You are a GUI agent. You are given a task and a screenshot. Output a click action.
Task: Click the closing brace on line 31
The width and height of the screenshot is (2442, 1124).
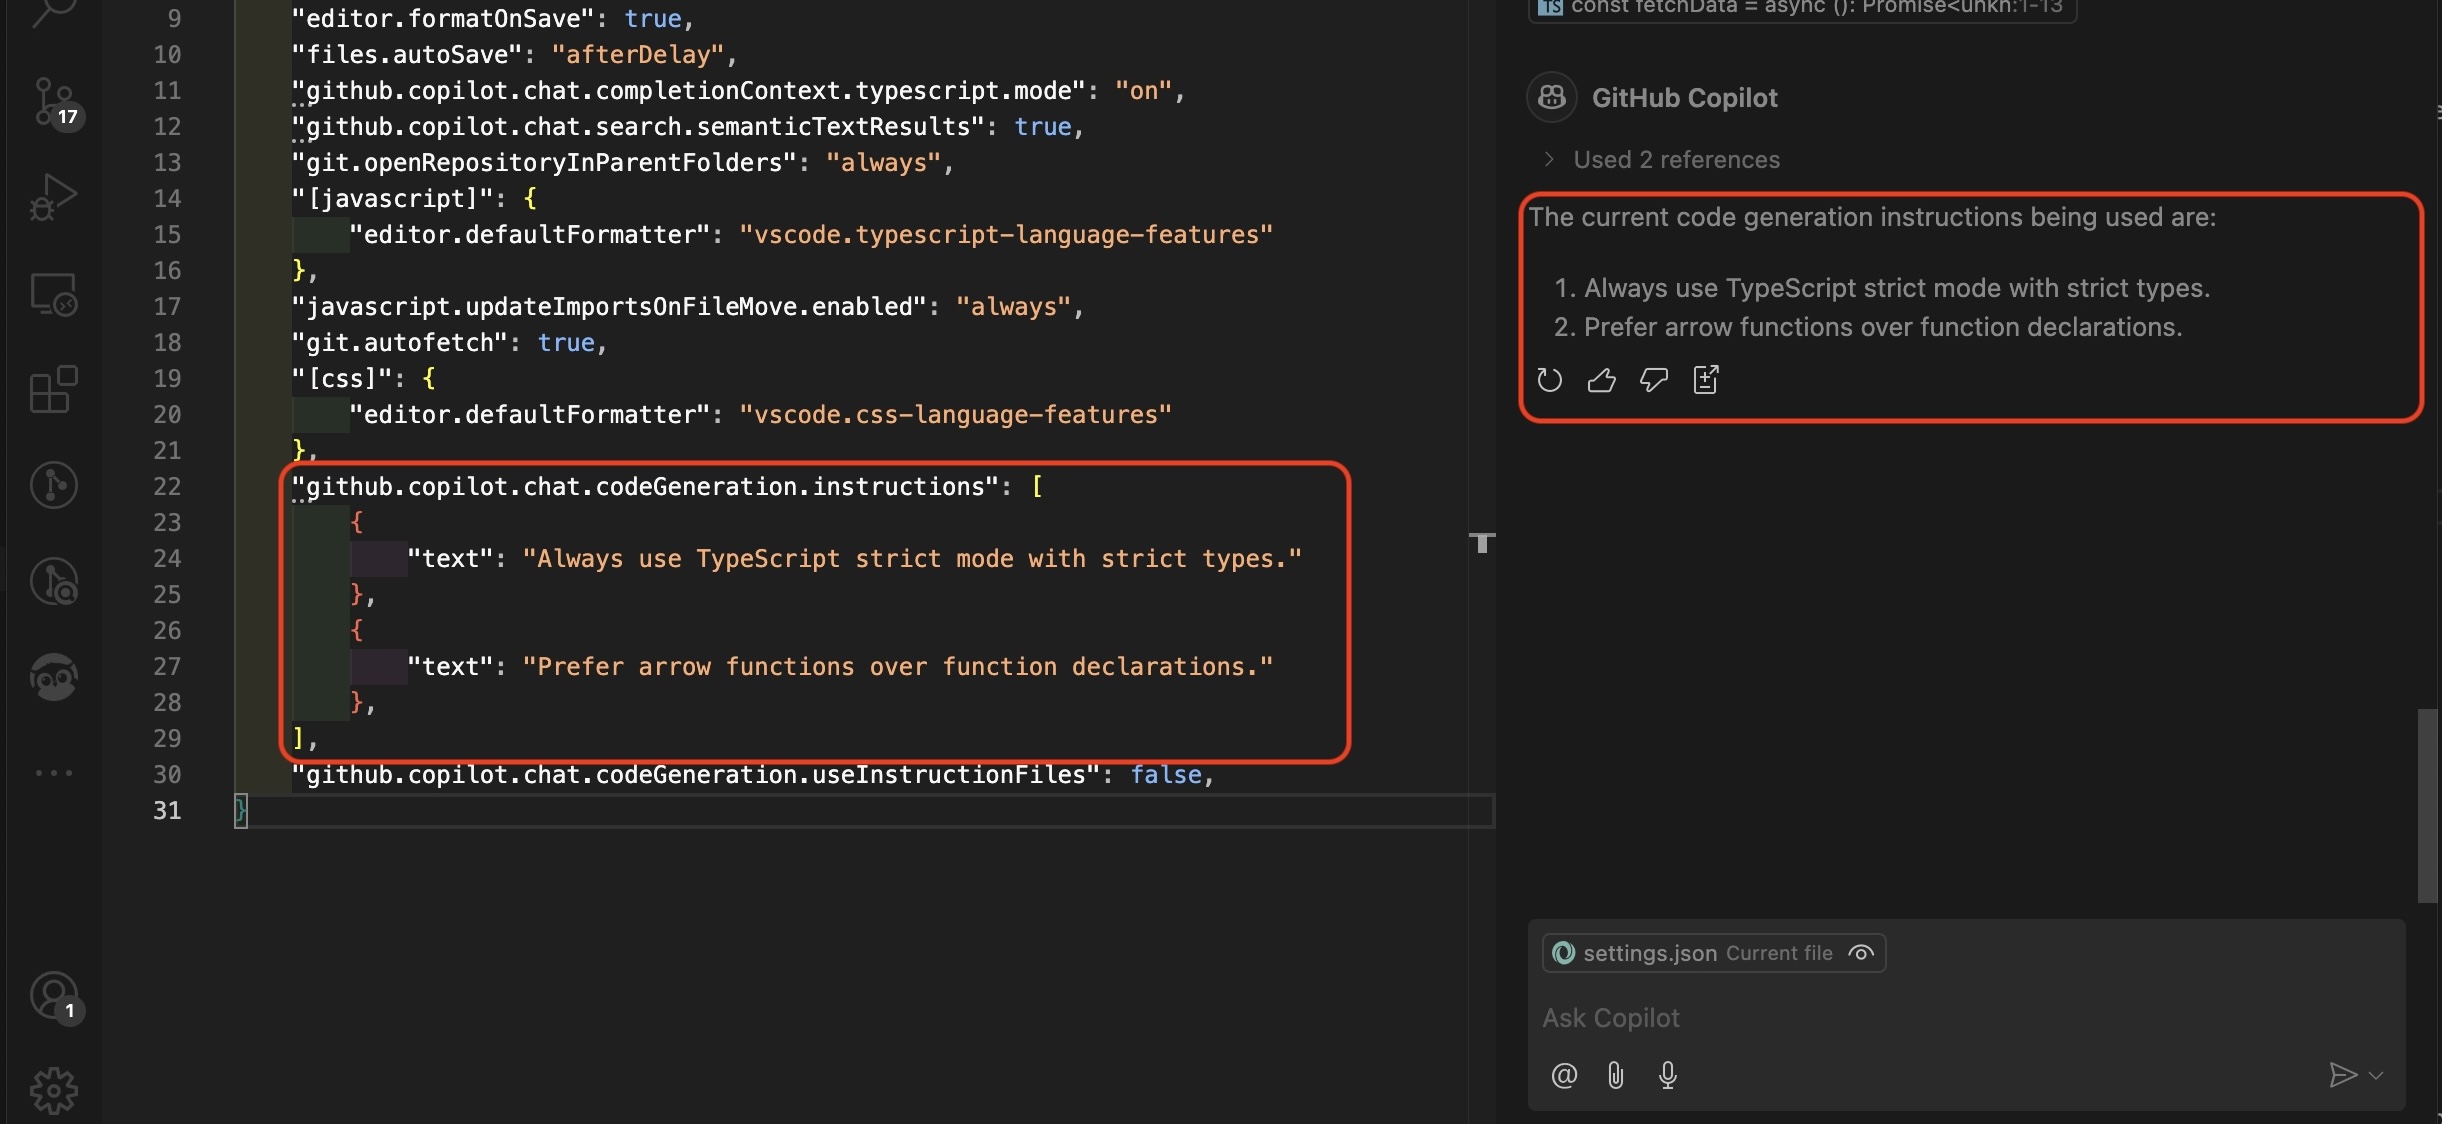coord(240,811)
